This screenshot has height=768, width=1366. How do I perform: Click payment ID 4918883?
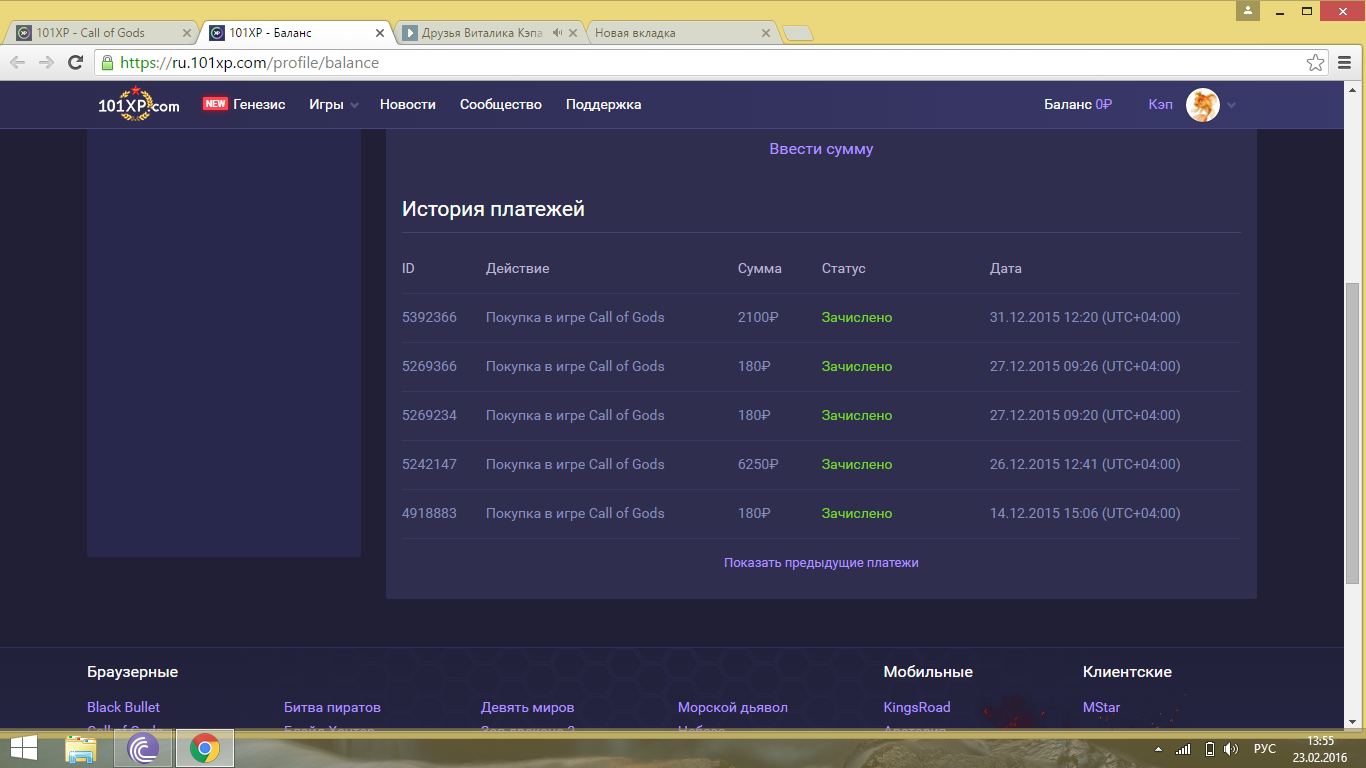coord(429,513)
